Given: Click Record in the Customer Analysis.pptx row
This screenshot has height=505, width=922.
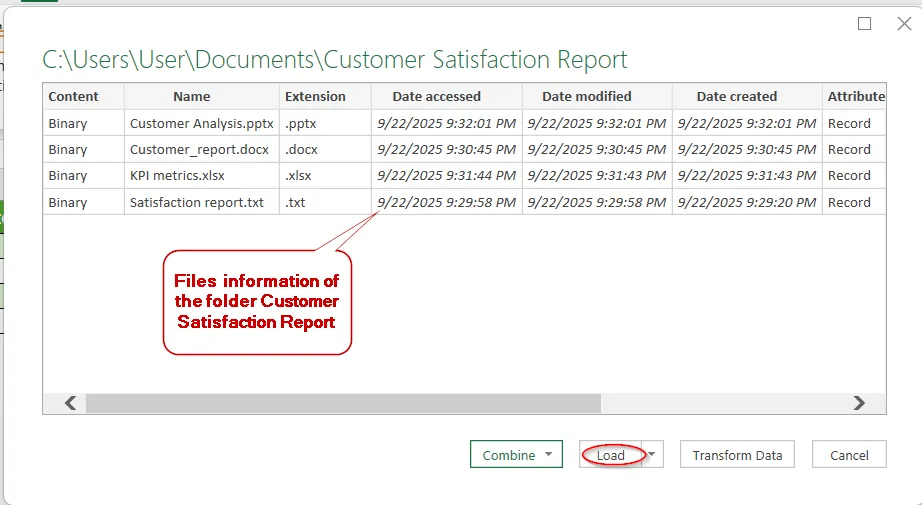Looking at the screenshot, I should [854, 123].
